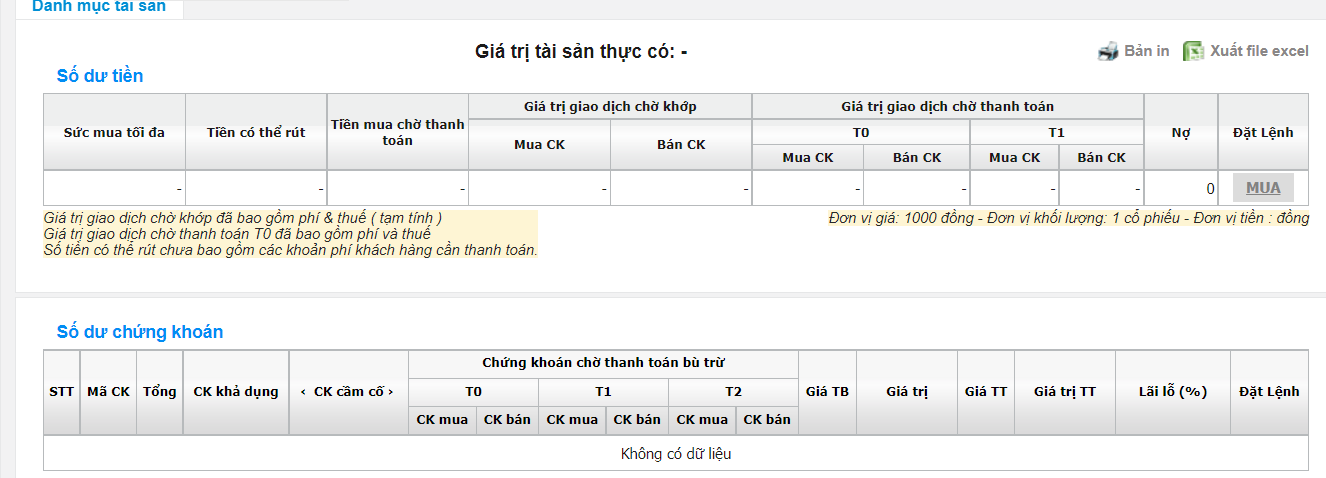1326x478 pixels.
Task: Click the Số dư tiền section heading
Action: (100, 76)
